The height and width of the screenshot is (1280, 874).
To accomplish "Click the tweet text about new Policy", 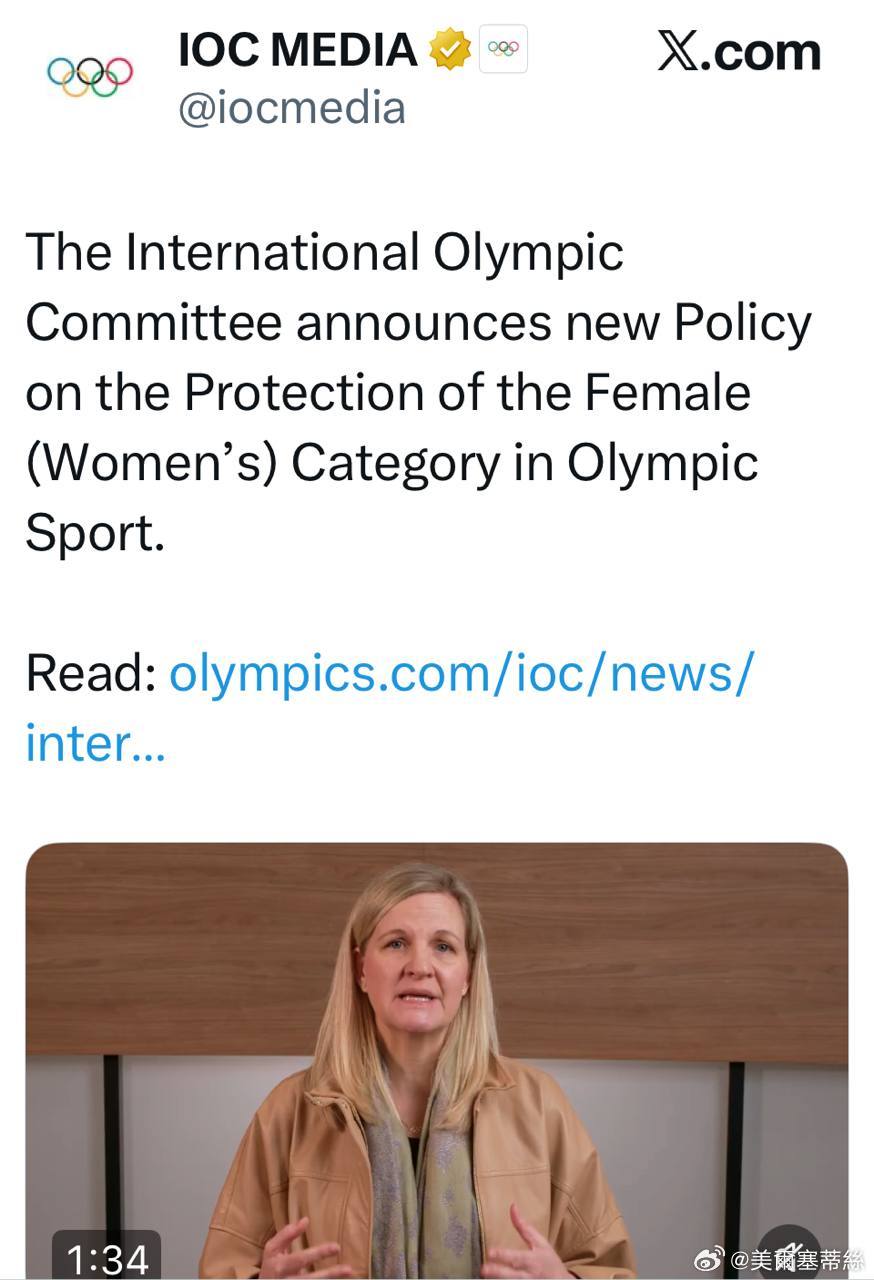I will pyautogui.click(x=417, y=322).
